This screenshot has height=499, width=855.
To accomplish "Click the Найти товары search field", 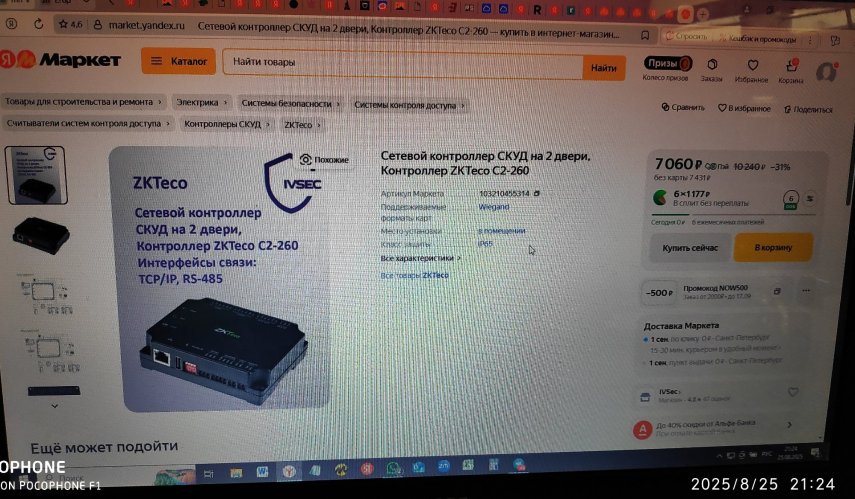I will coord(403,64).
